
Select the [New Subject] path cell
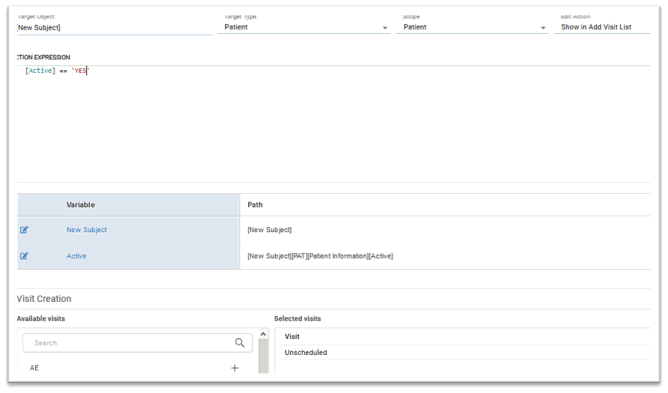(x=269, y=230)
